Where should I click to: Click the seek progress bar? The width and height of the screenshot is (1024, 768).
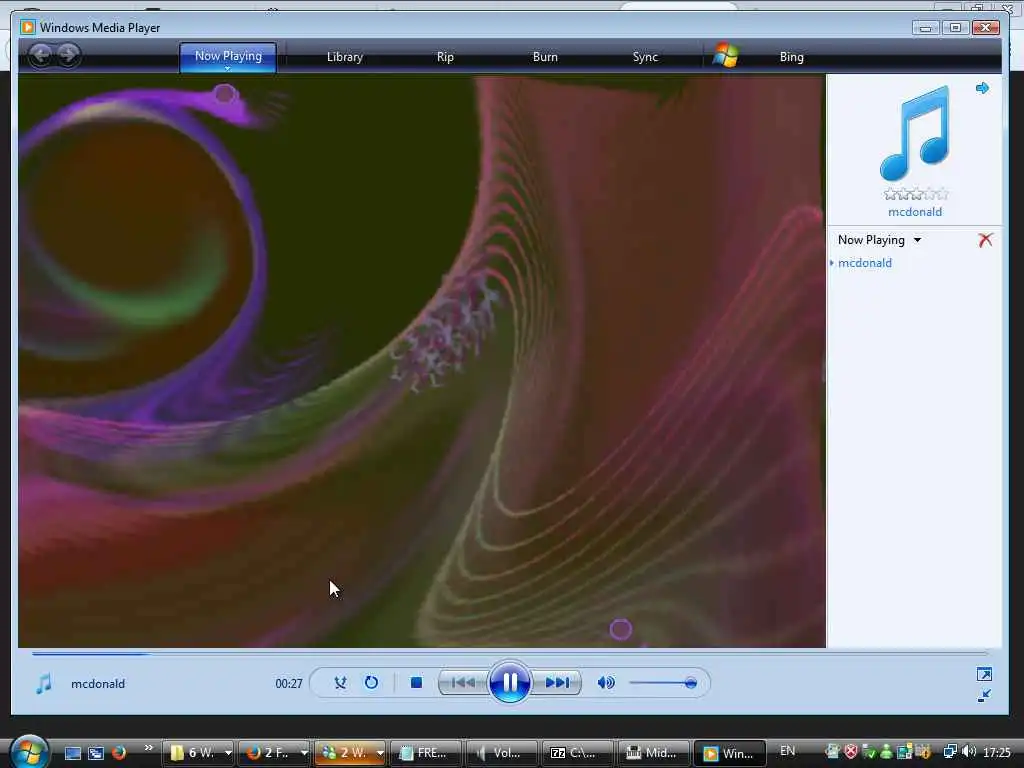coord(509,653)
